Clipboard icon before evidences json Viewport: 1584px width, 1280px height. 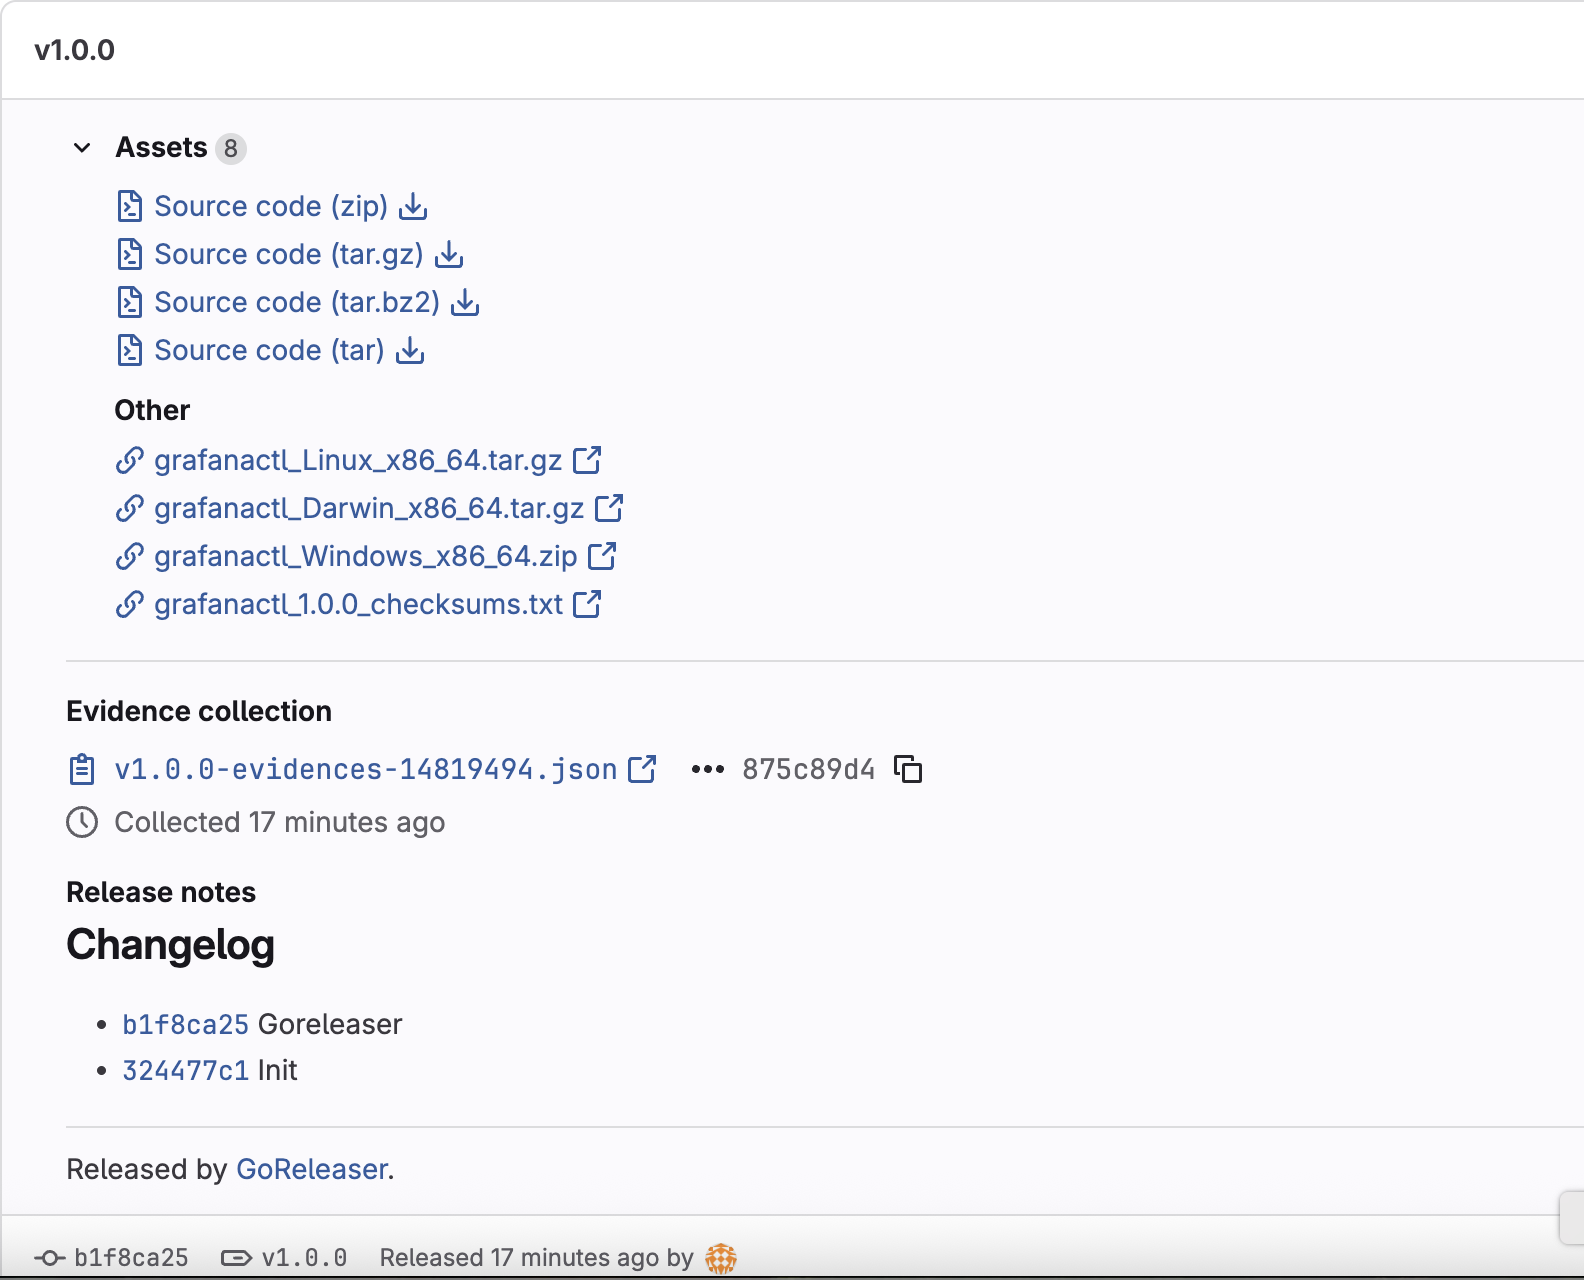point(82,769)
